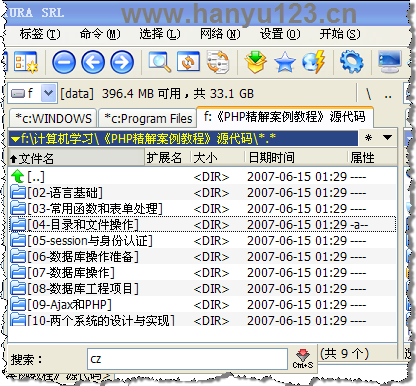Select the [..] parent directory row

[202, 177]
